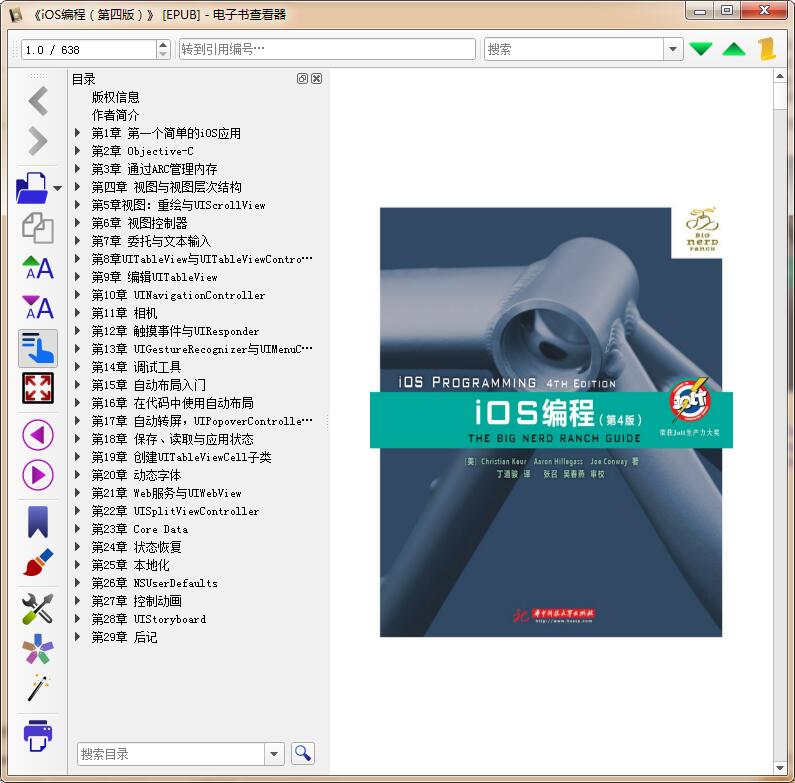Open an ebook with the blue folder icon

point(32,188)
